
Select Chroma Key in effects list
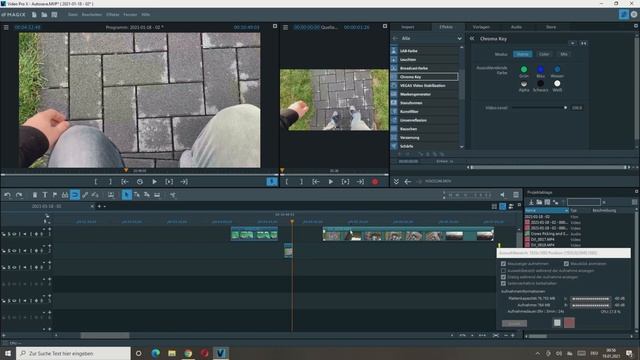point(424,77)
